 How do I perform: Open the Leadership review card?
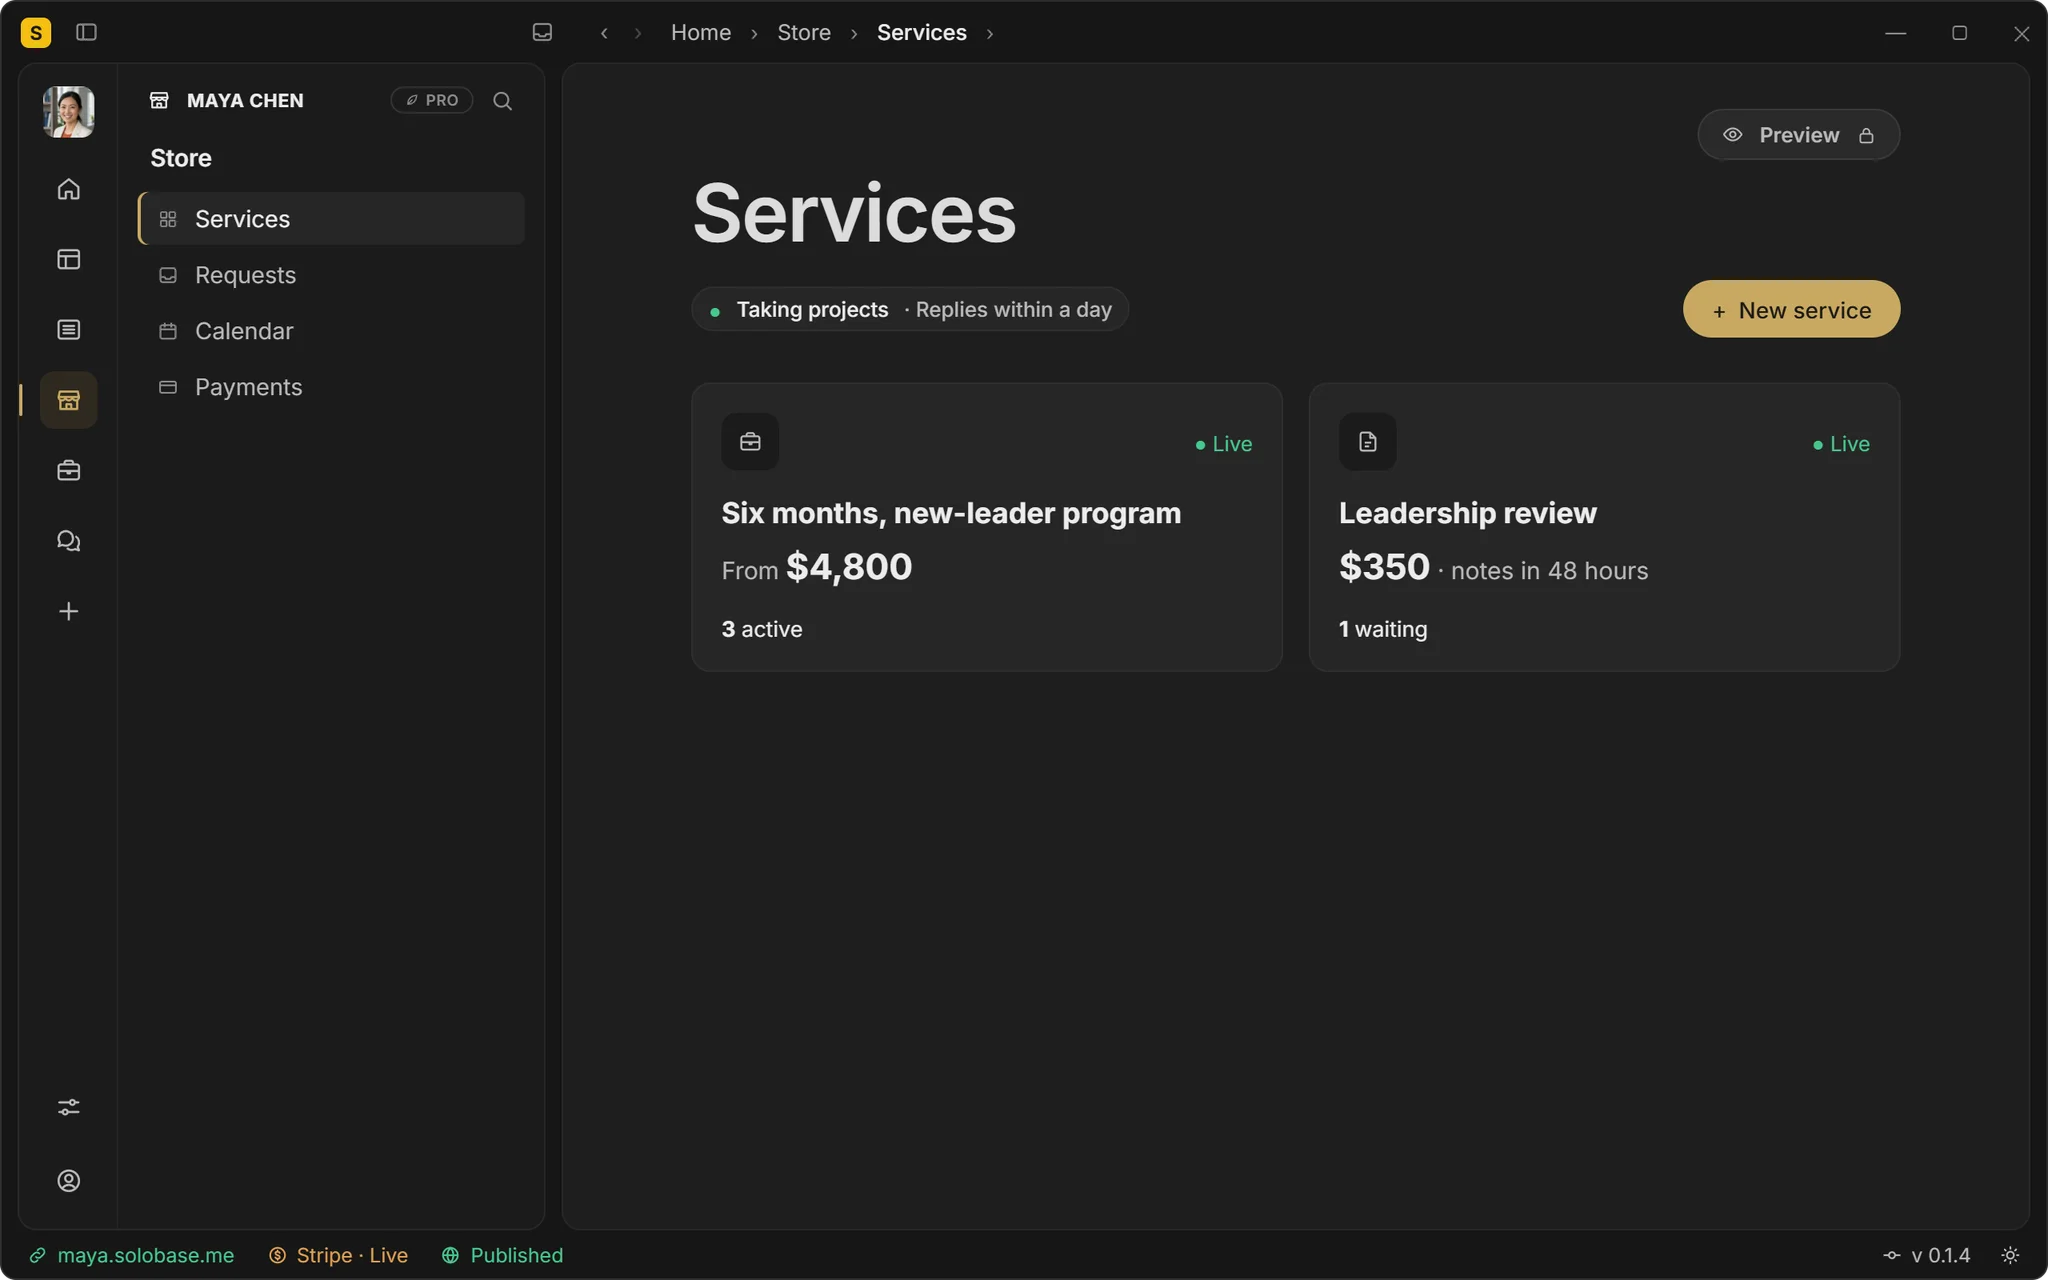(1604, 527)
